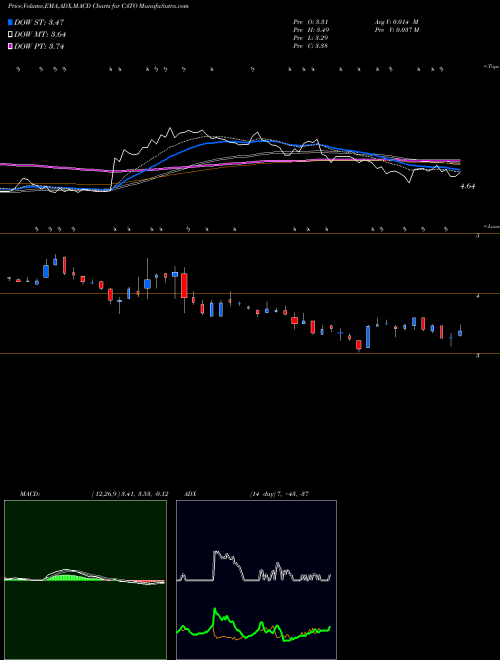Click the Pre O: 3.31 value
The width and height of the screenshot is (500, 660).
(311, 22)
